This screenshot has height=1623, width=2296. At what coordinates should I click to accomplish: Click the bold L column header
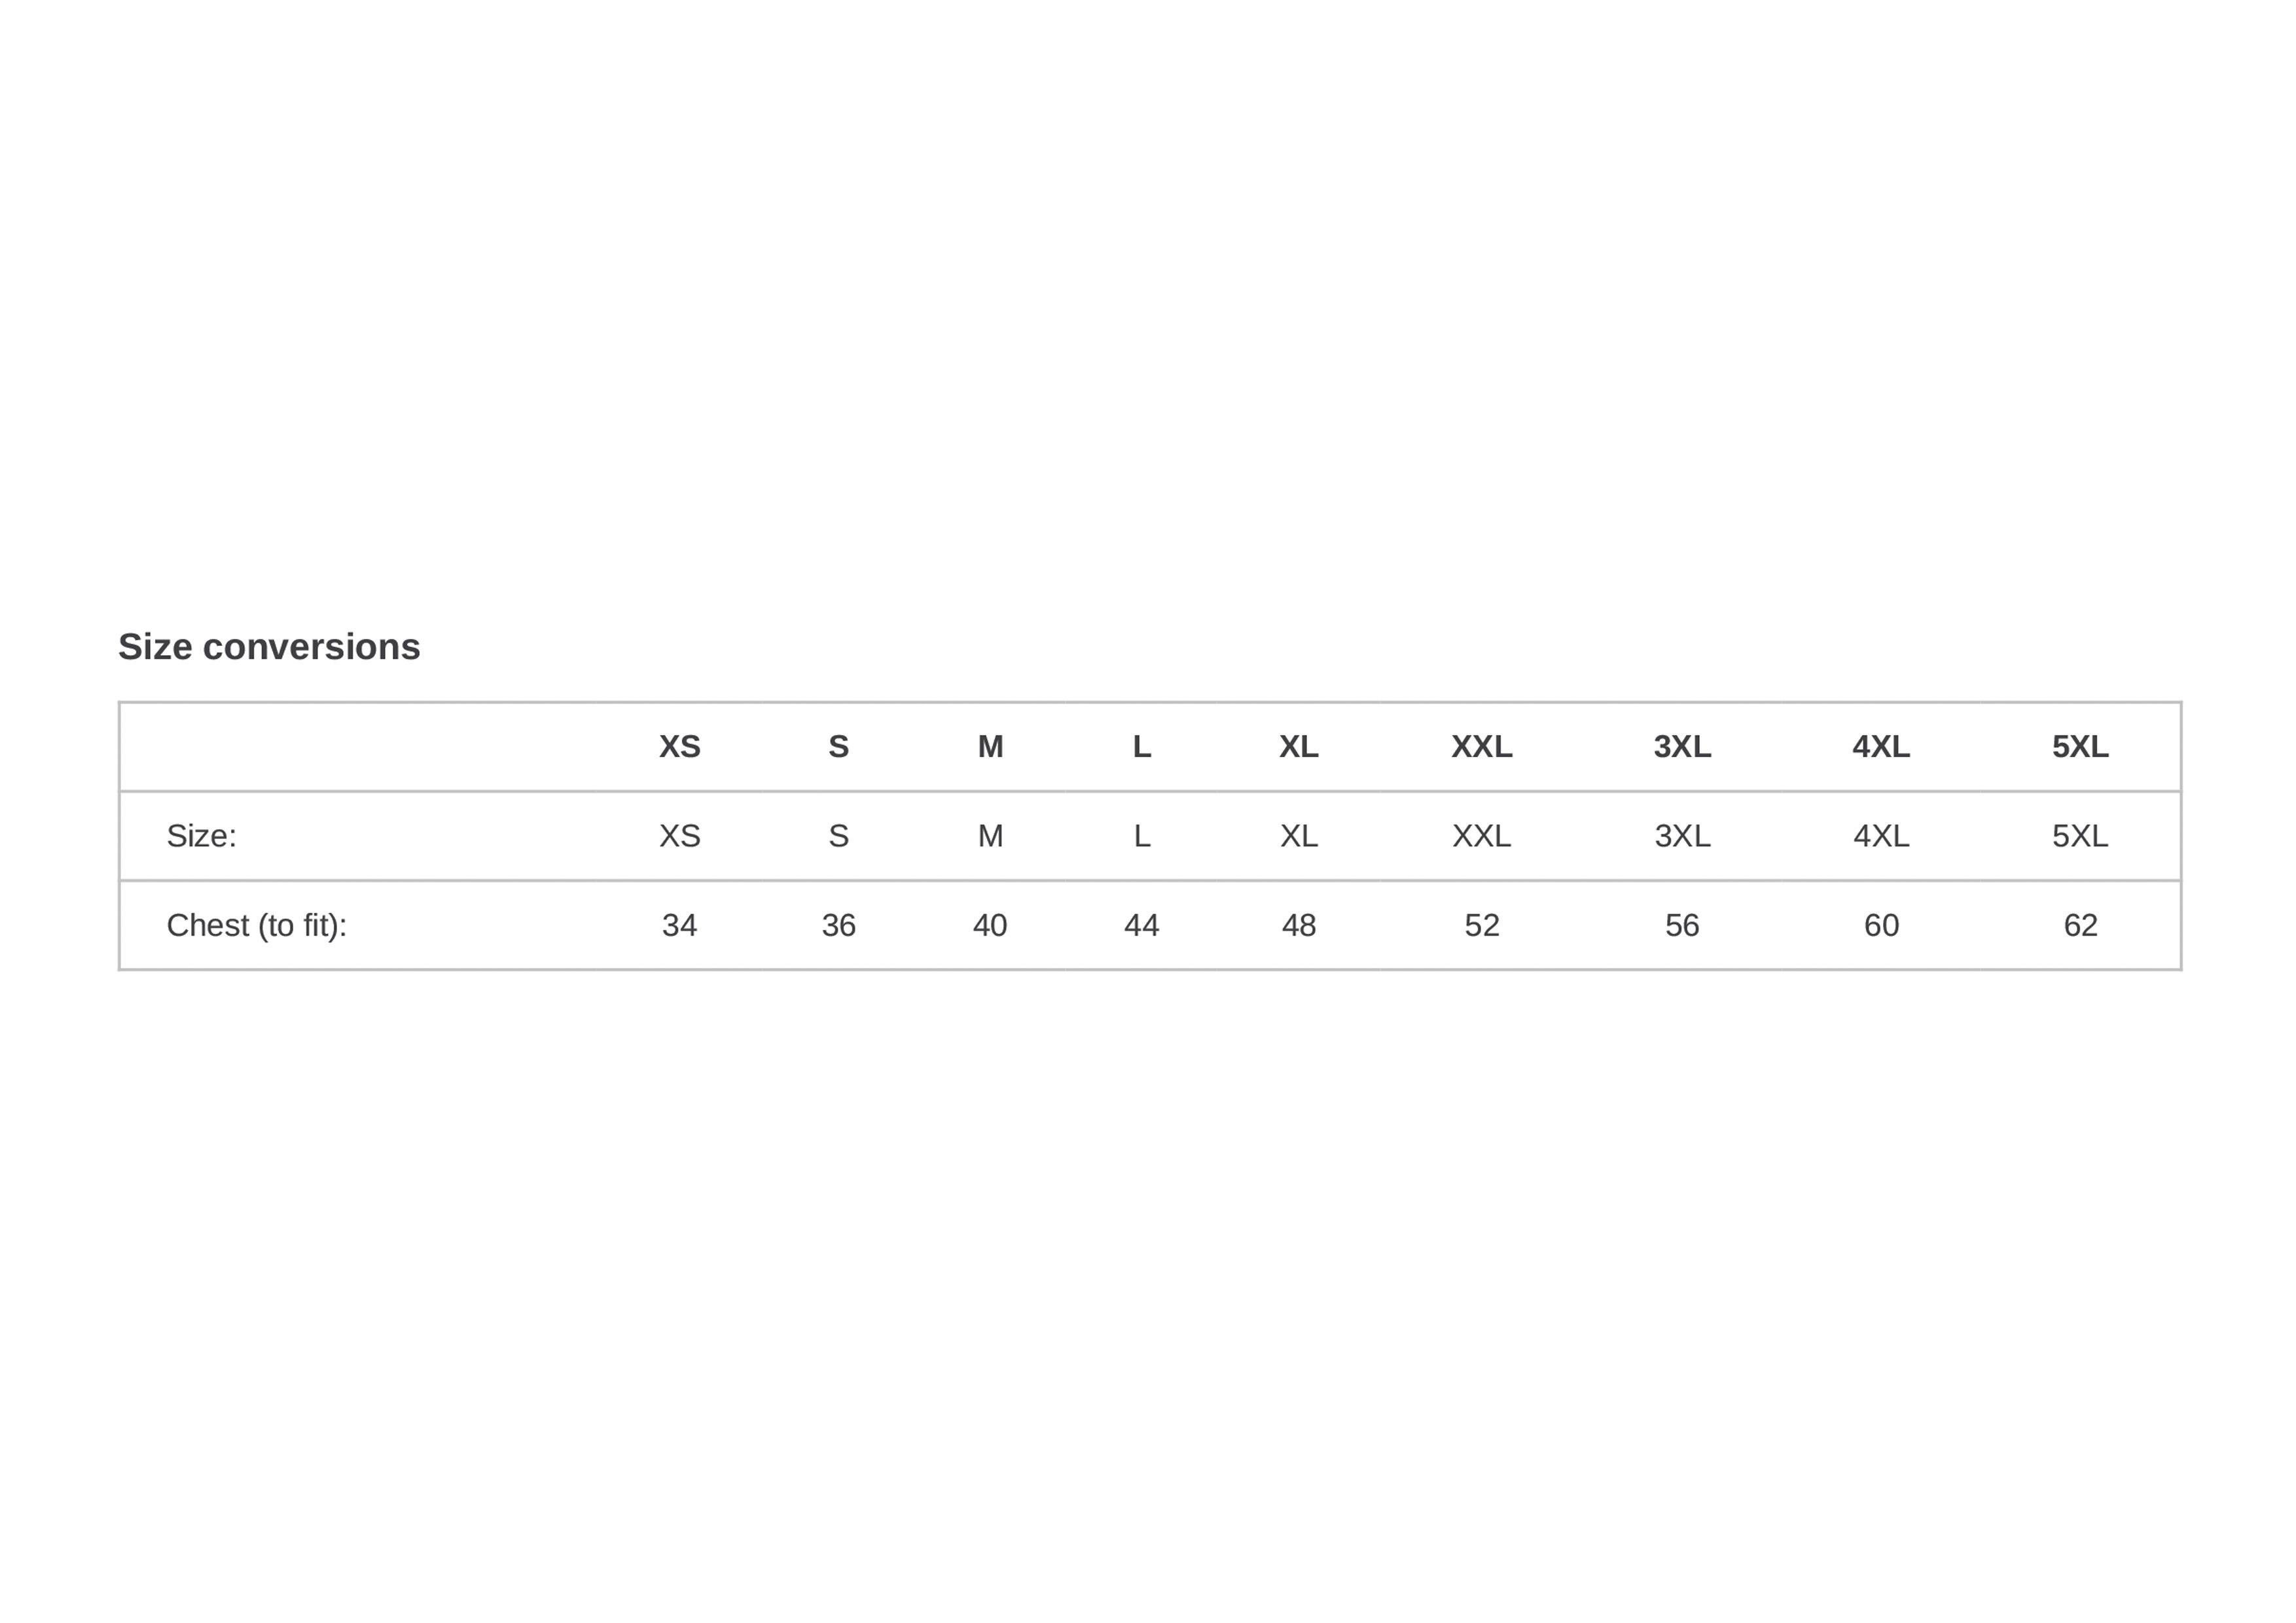coord(1141,746)
